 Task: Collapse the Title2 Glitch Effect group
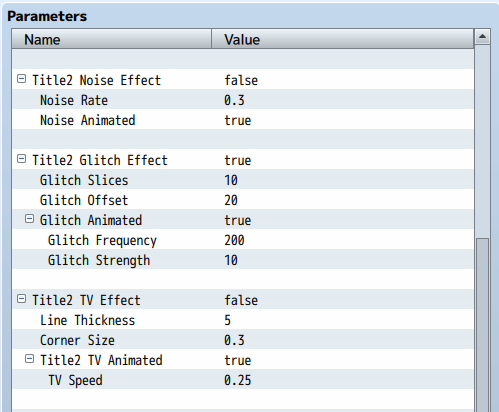click(21, 159)
